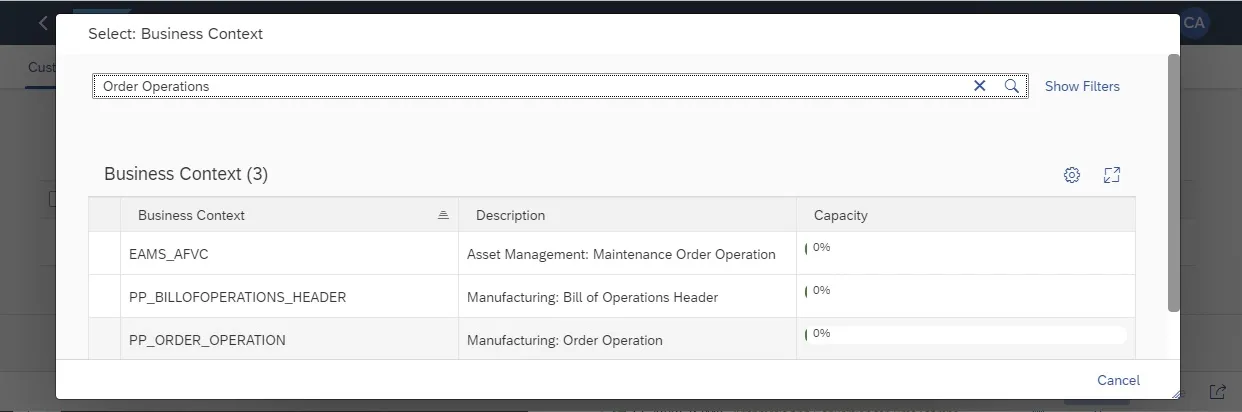Screen dimensions: 1242x412
Task: Click the Manufacturing: Bill of Operations Header description
Action: tap(592, 297)
